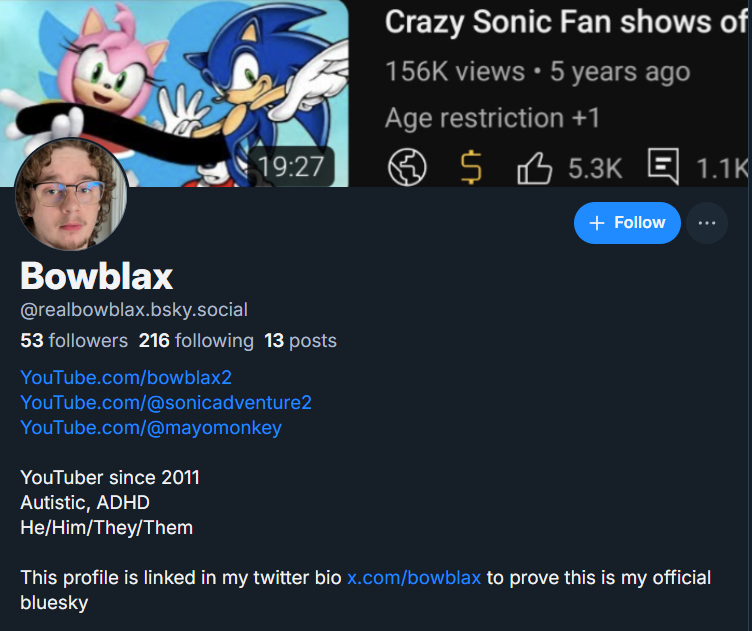Click the comments icon near 1.1K
The height and width of the screenshot is (631, 752).
click(x=663, y=167)
